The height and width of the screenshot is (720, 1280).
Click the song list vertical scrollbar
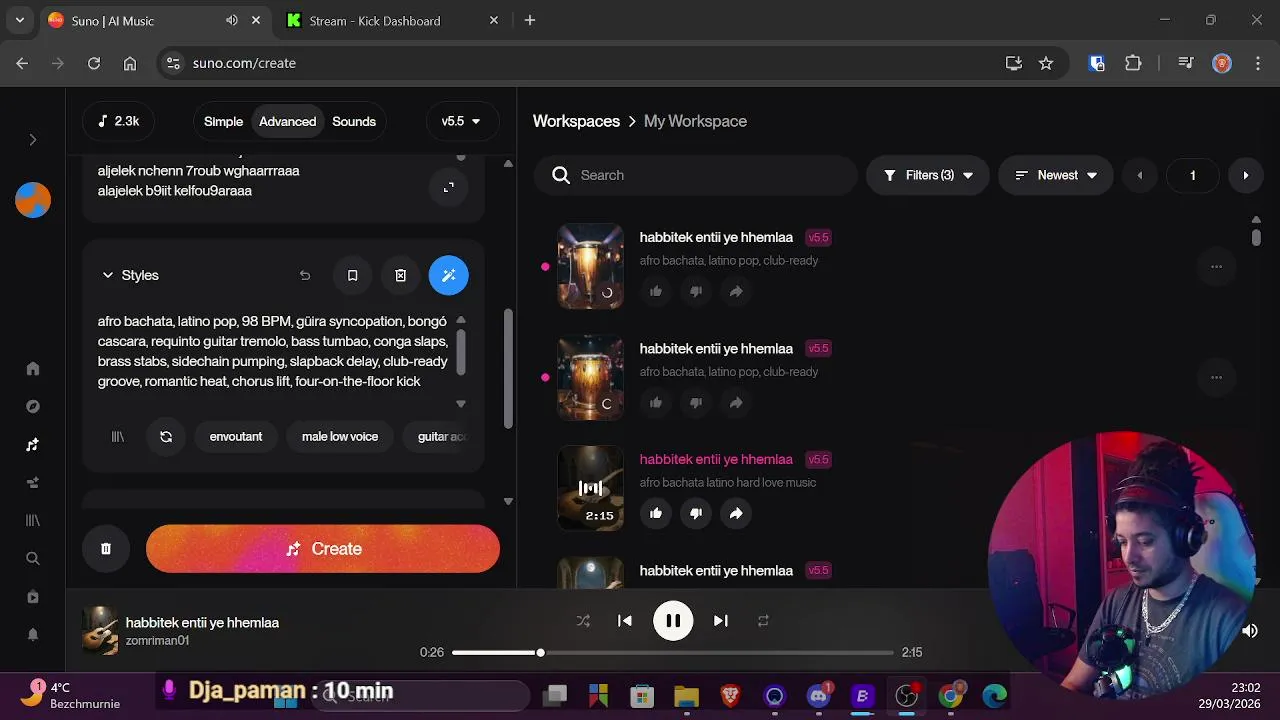pos(1256,237)
